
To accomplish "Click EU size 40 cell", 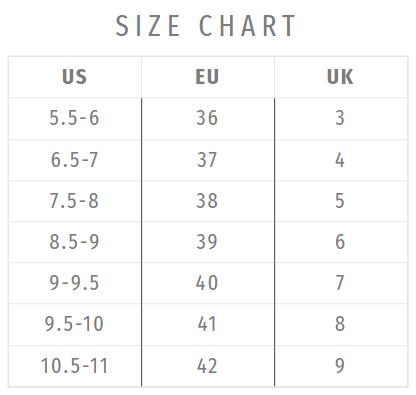I will [x=208, y=283].
